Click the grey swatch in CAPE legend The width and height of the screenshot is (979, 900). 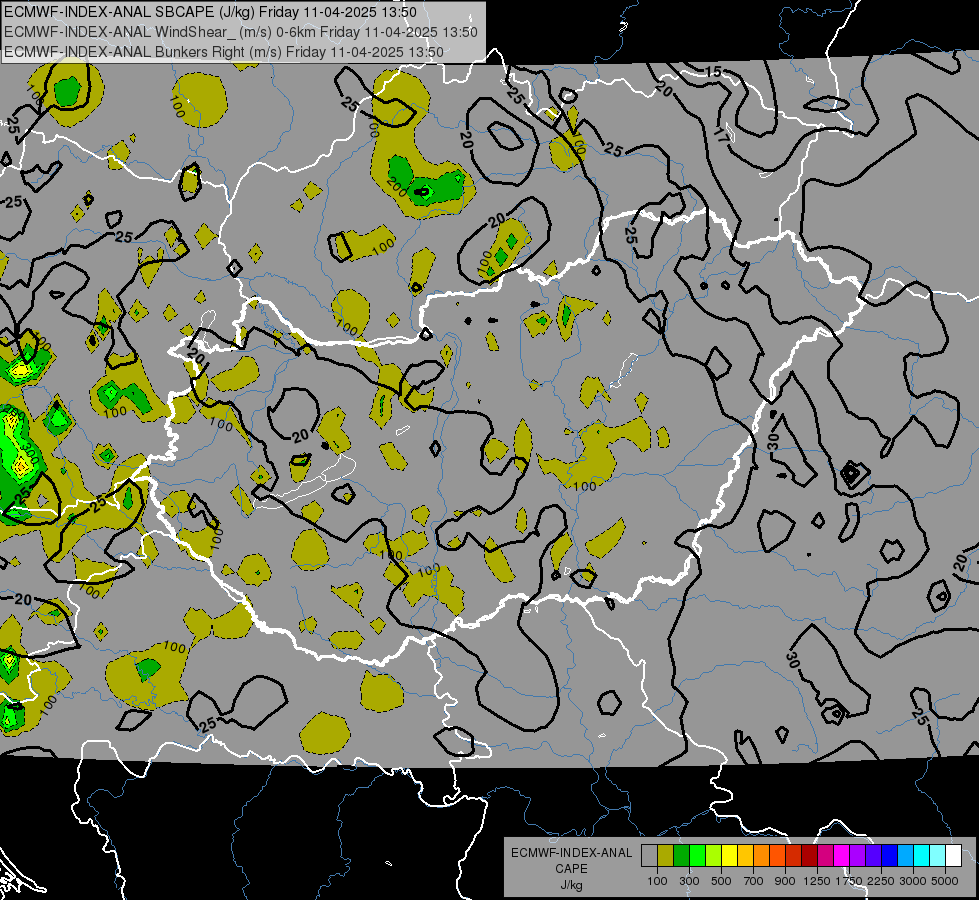point(649,856)
